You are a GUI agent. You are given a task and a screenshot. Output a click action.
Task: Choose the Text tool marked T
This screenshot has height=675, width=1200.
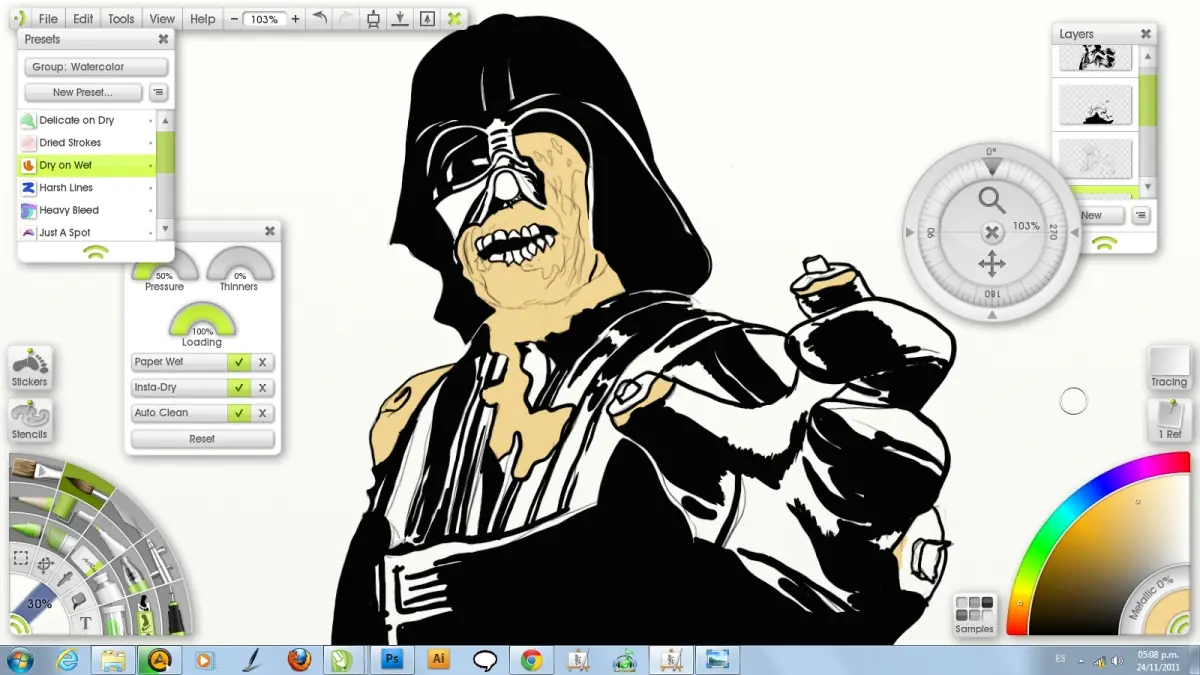coord(86,623)
